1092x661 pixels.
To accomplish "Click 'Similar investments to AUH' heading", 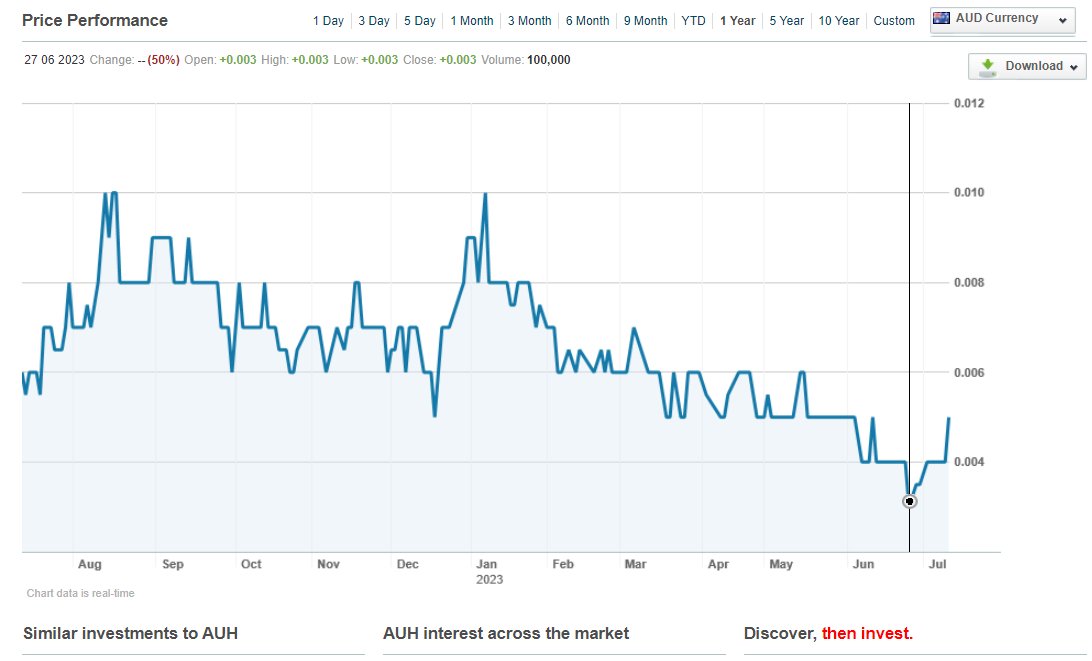I will [x=130, y=633].
